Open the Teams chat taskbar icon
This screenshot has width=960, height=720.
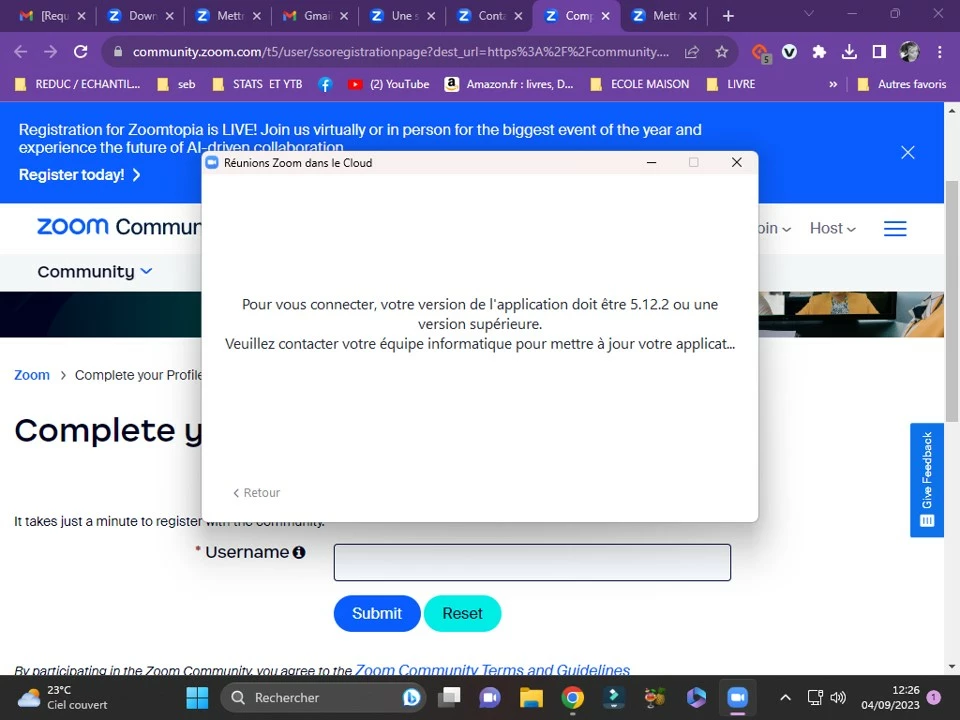click(x=490, y=697)
